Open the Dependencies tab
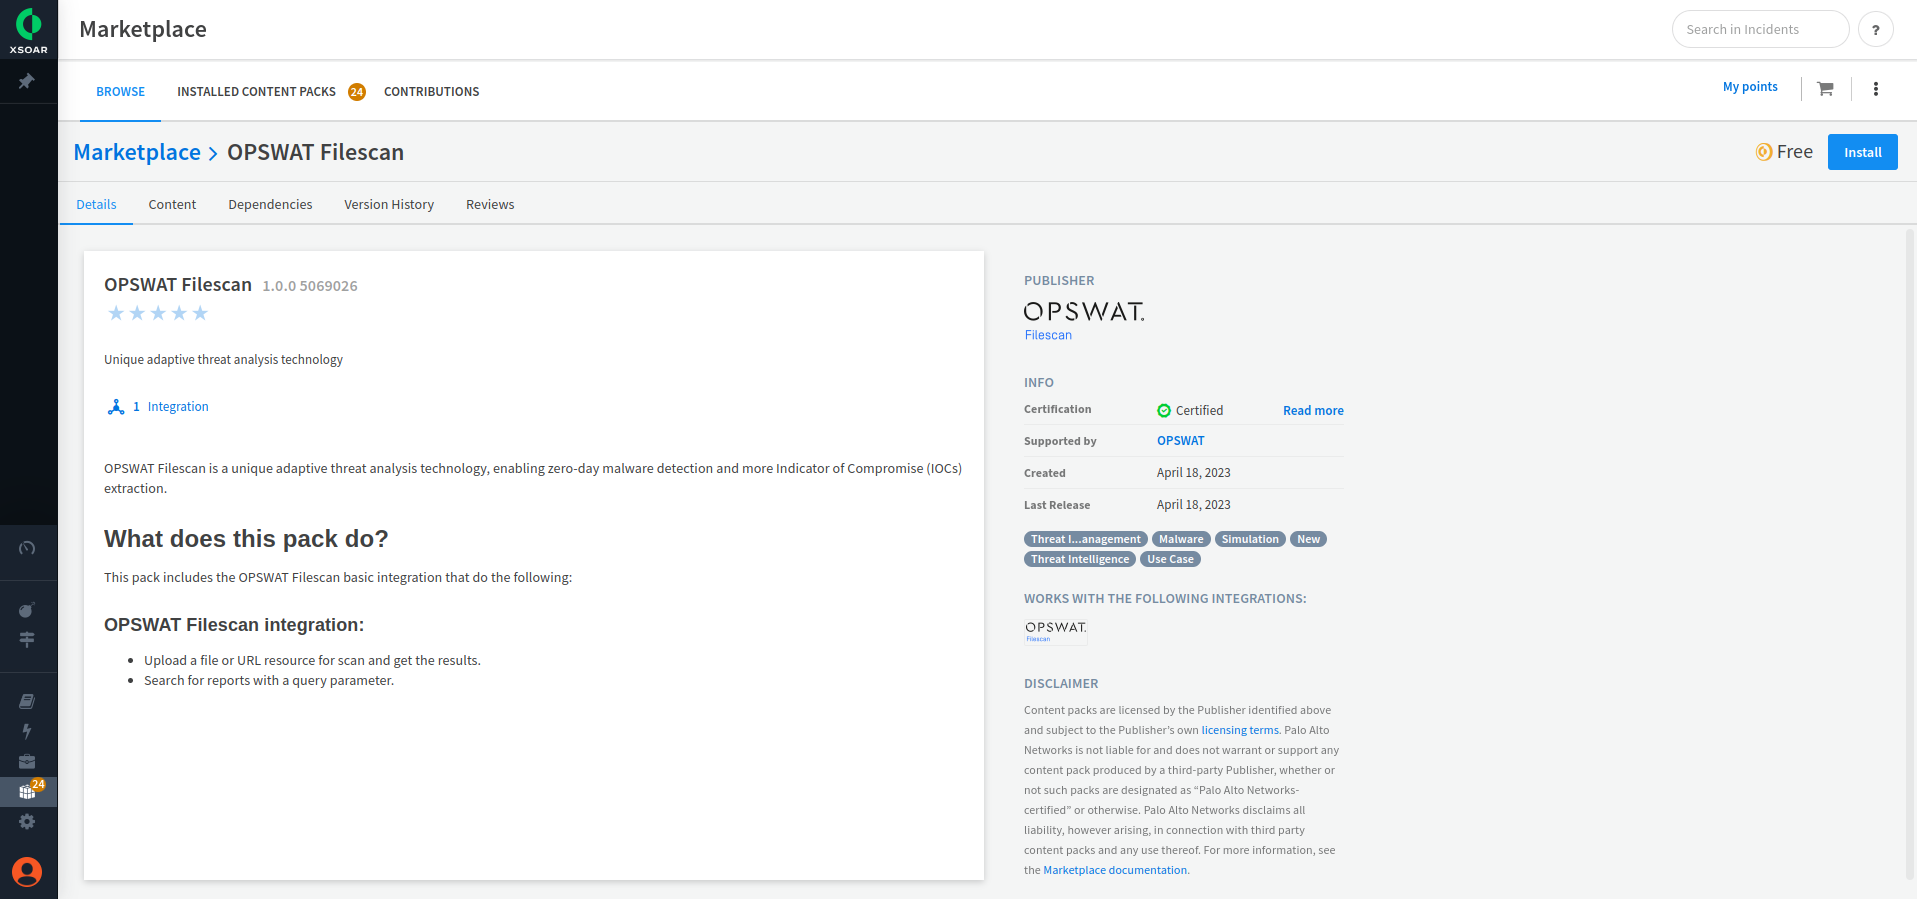1917x899 pixels. pyautogui.click(x=270, y=204)
